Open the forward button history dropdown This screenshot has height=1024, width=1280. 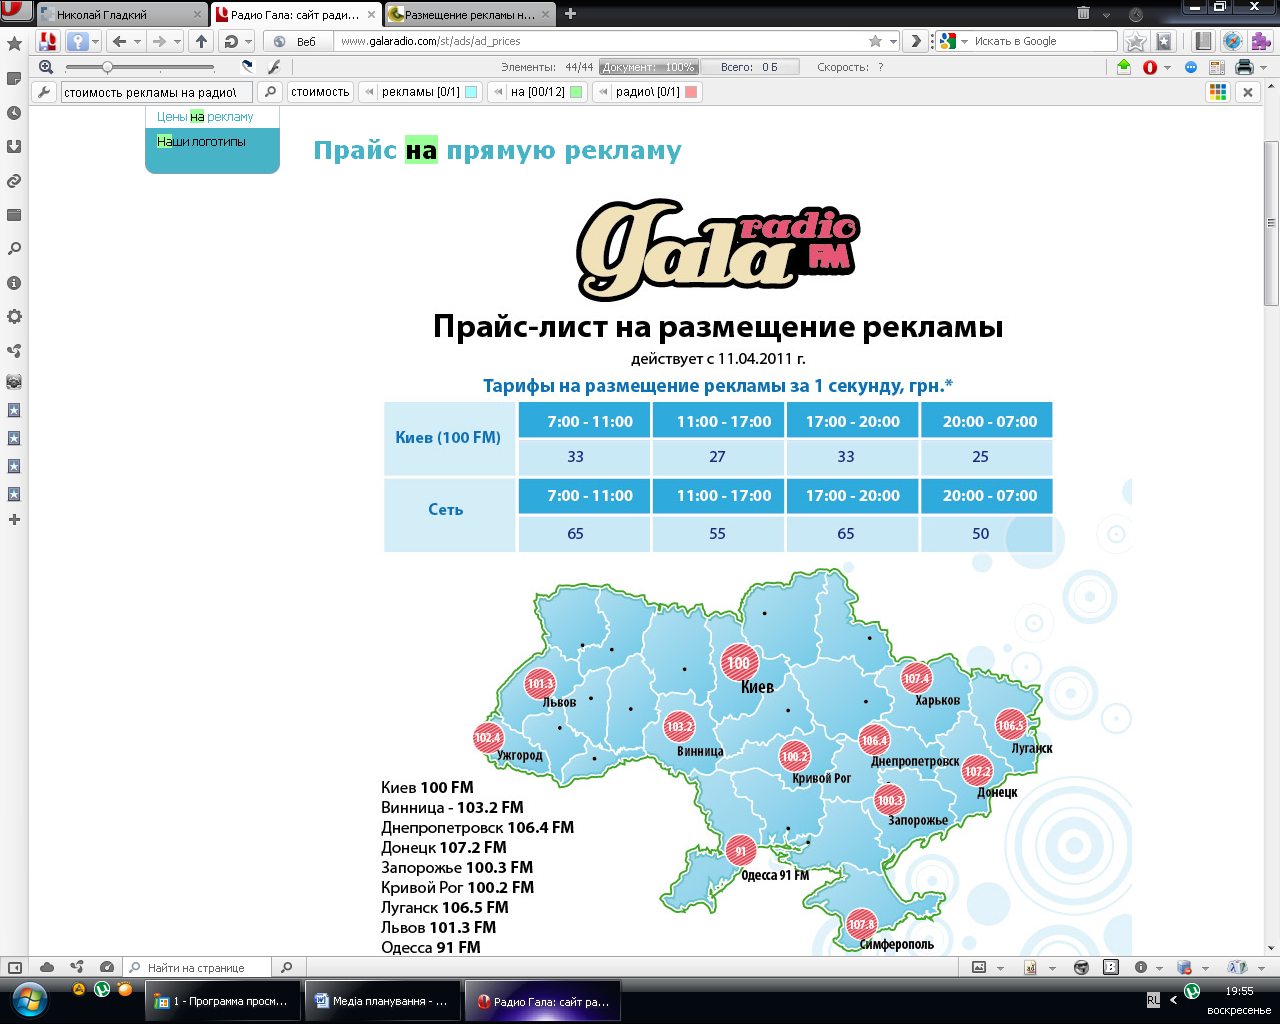(x=177, y=42)
